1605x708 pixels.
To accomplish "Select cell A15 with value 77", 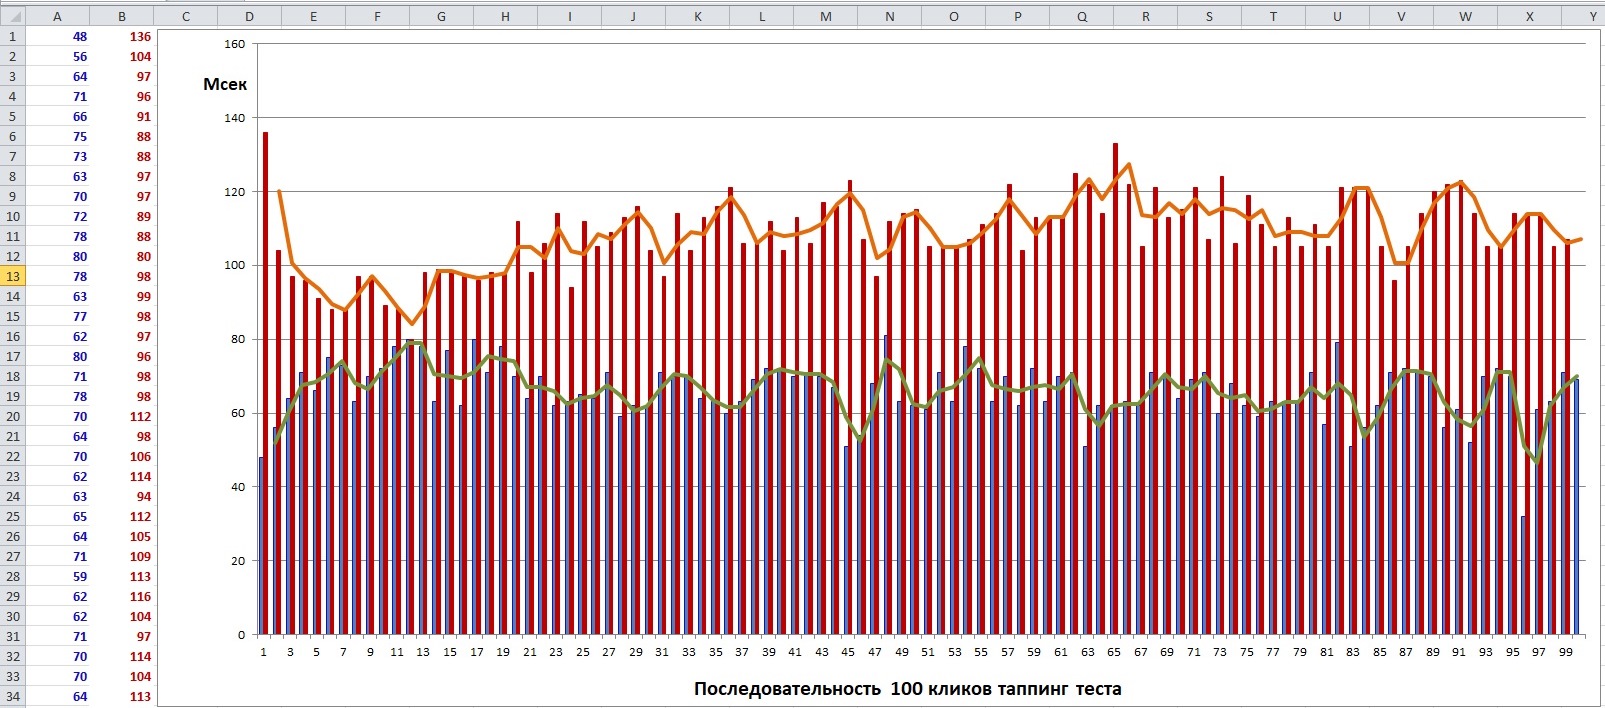I will (x=57, y=316).
